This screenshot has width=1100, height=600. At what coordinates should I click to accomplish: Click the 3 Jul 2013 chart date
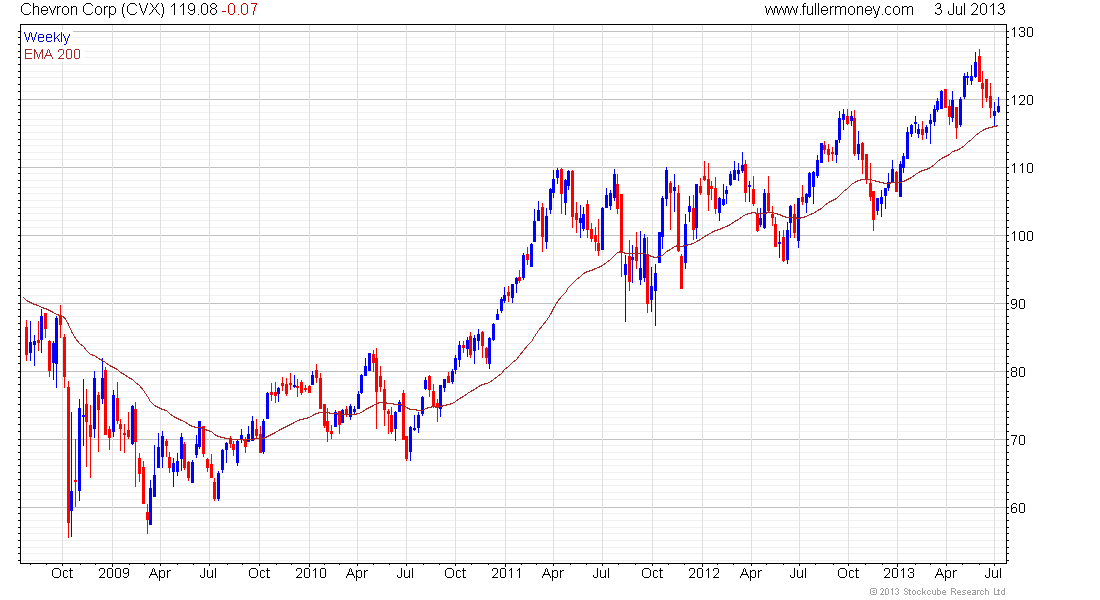(970, 10)
